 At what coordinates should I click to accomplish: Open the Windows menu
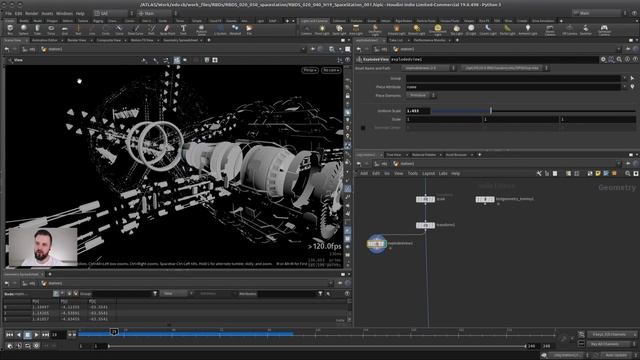[64, 13]
